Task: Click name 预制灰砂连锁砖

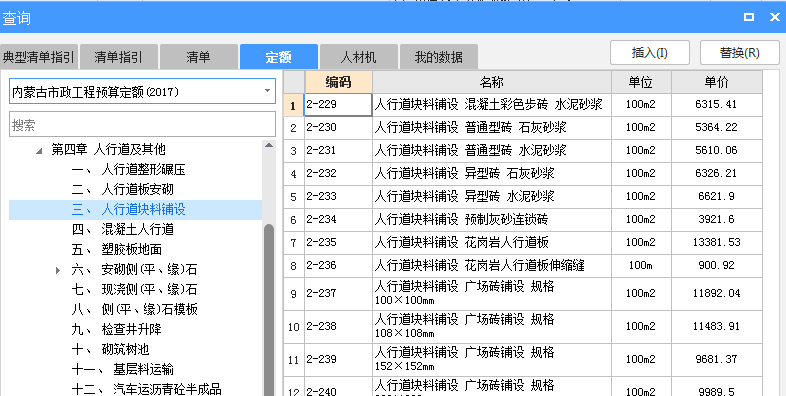Action: coord(506,220)
